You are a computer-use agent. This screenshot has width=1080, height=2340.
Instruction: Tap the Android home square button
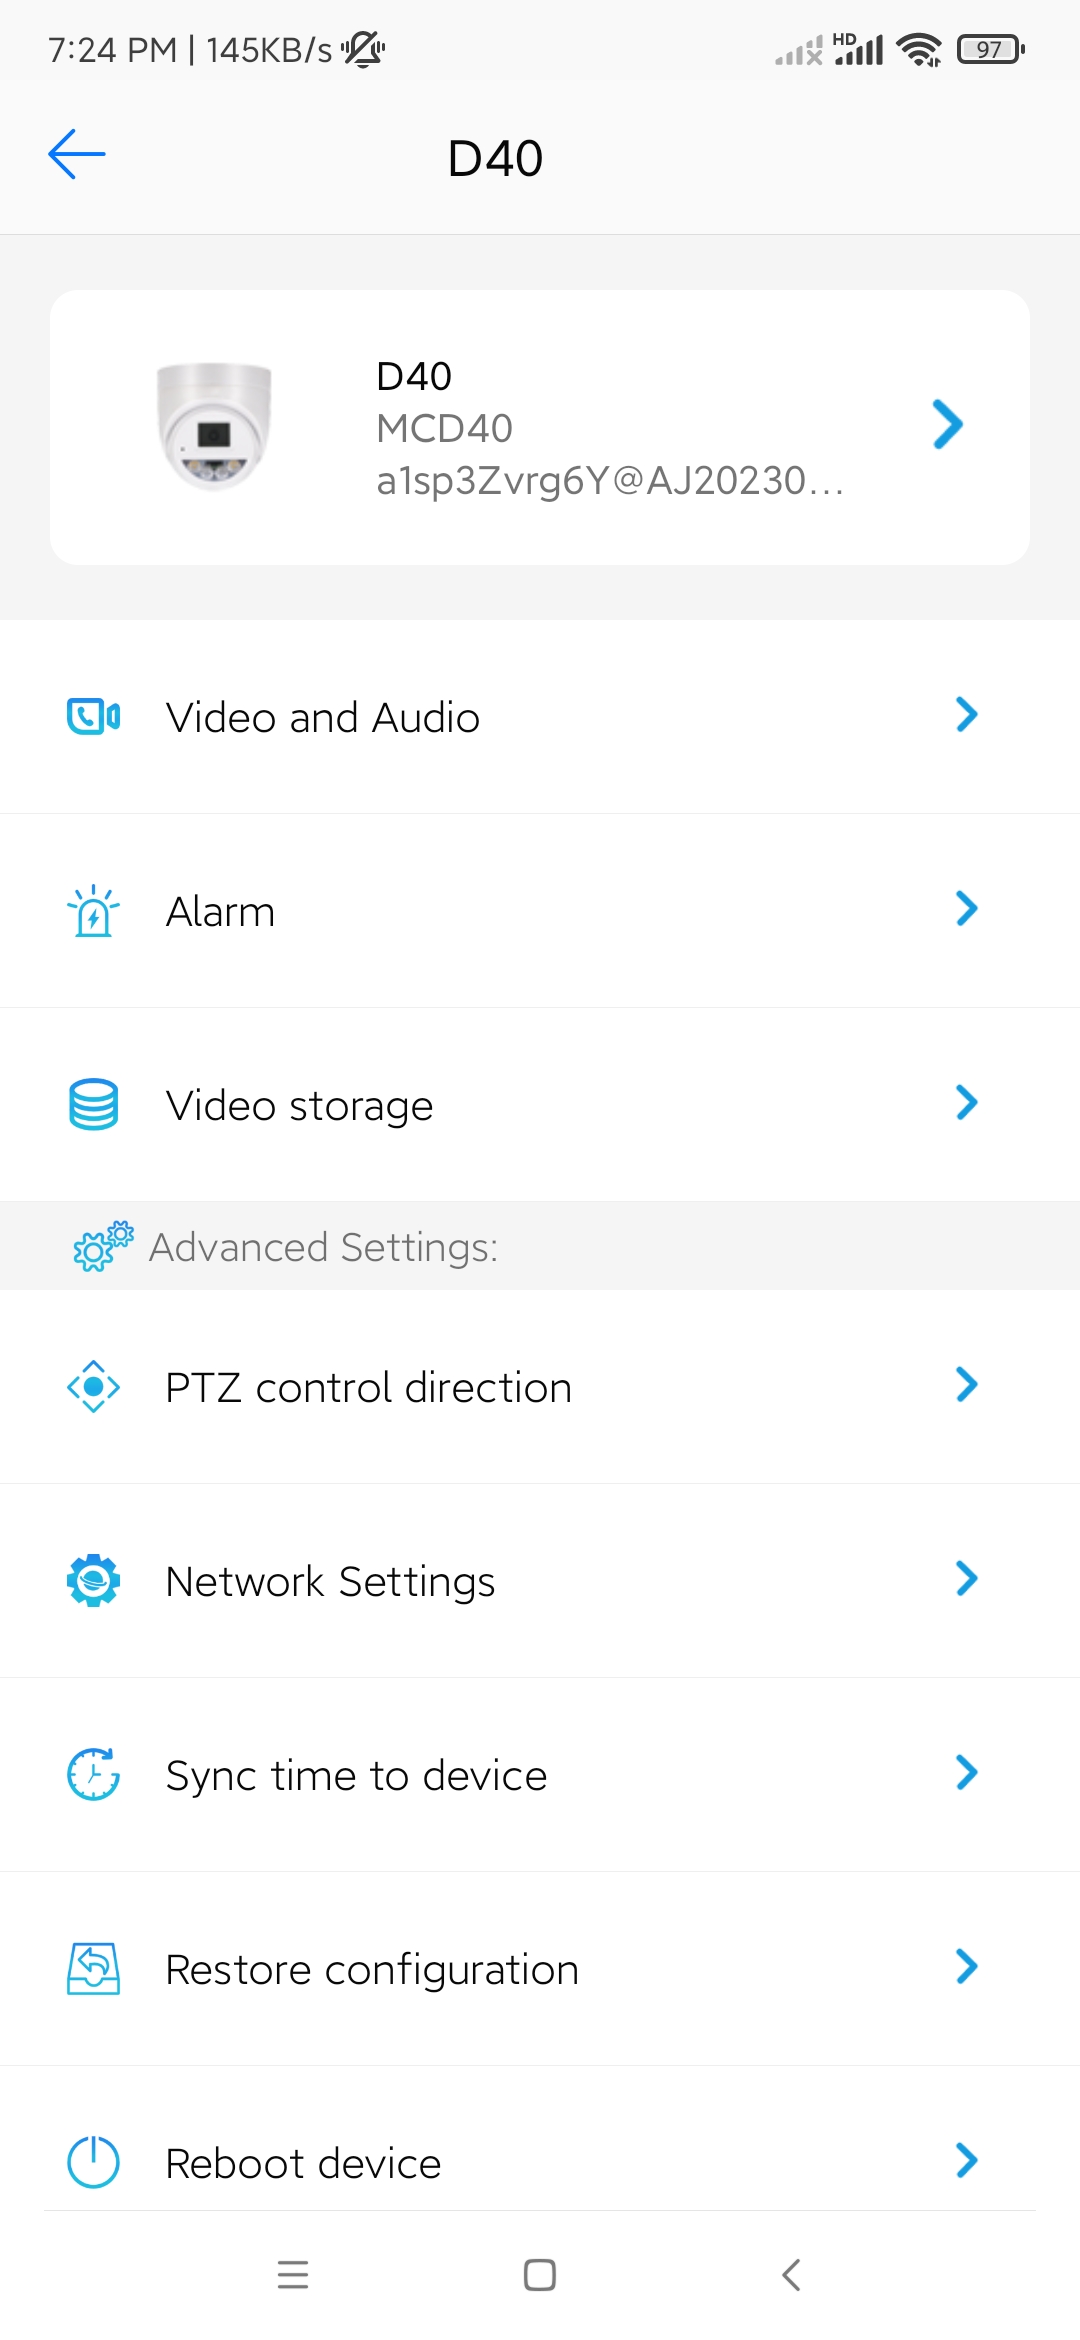tap(540, 2275)
